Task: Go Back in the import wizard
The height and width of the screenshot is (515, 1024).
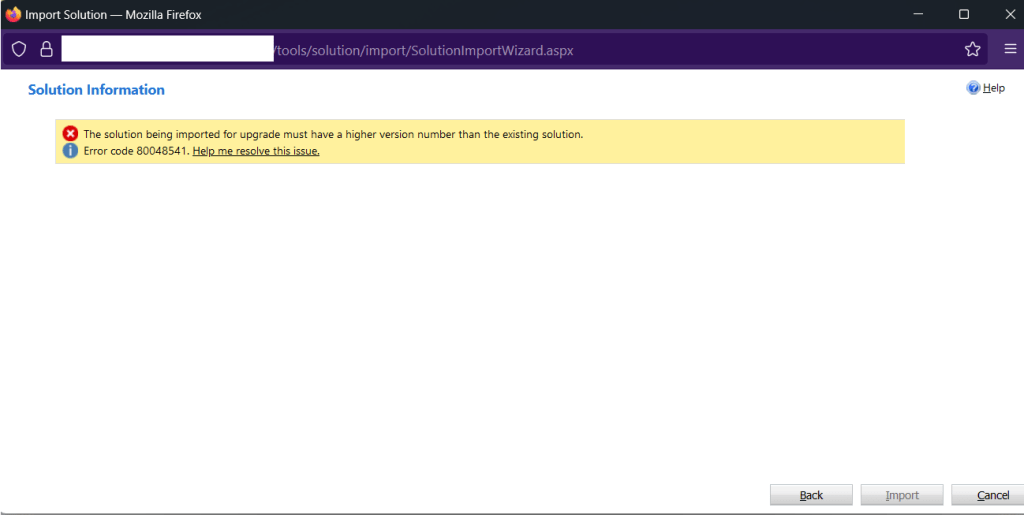Action: (x=811, y=495)
